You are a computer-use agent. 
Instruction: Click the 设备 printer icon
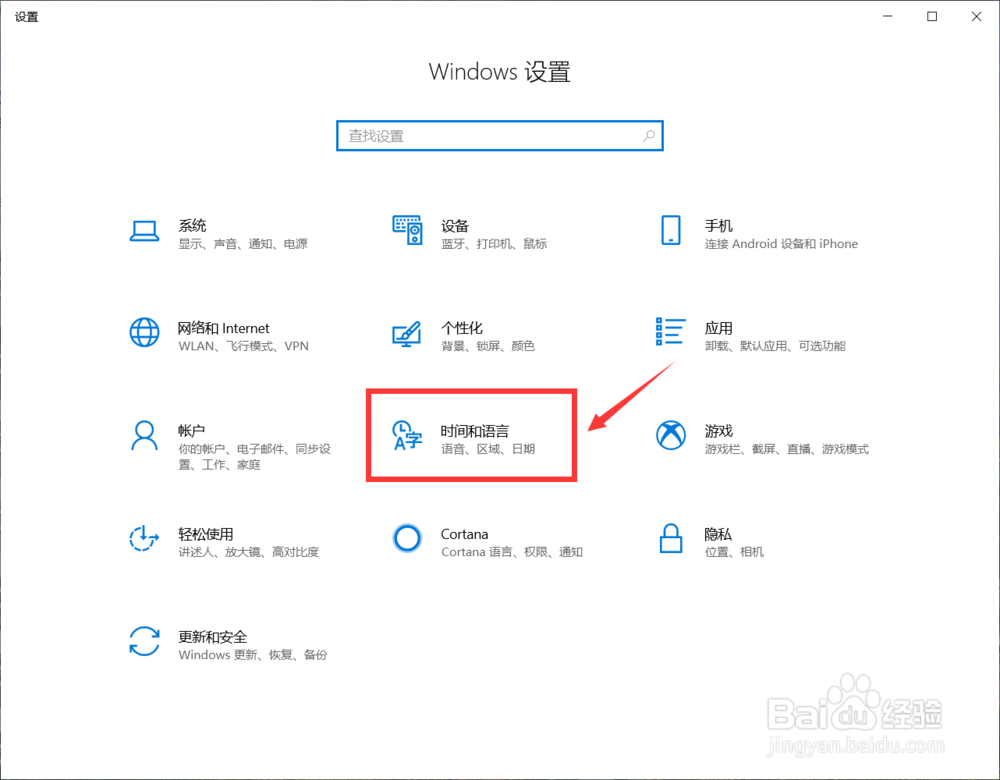407,230
